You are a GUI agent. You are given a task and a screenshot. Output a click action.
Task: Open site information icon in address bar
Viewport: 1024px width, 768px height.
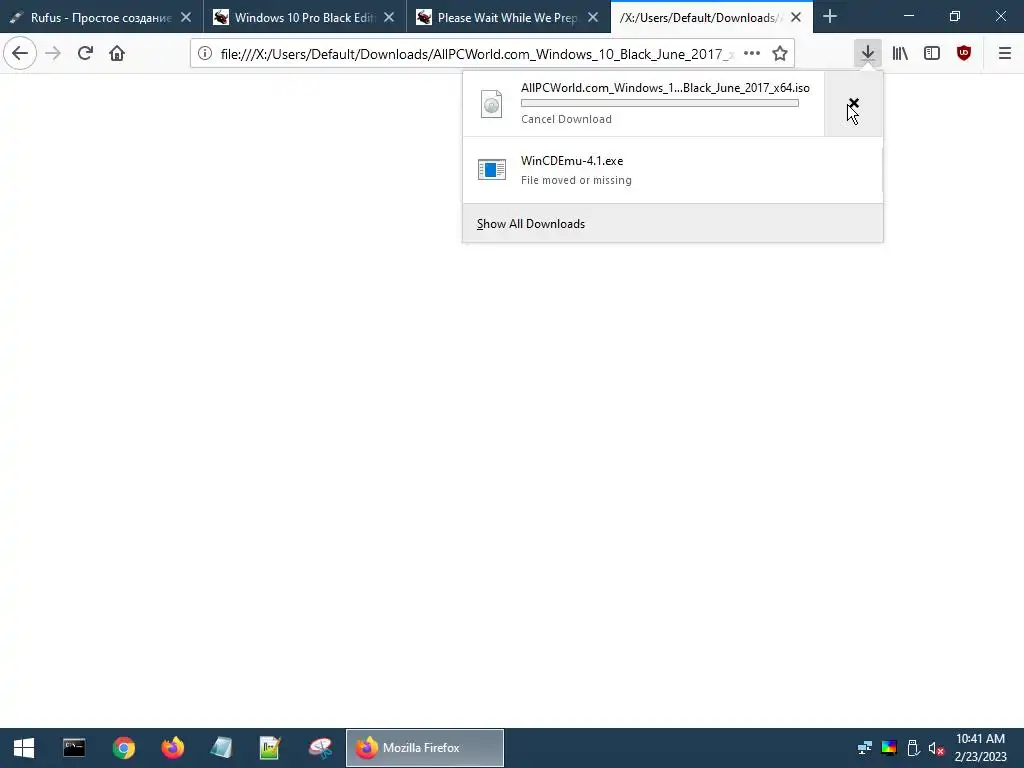(205, 54)
